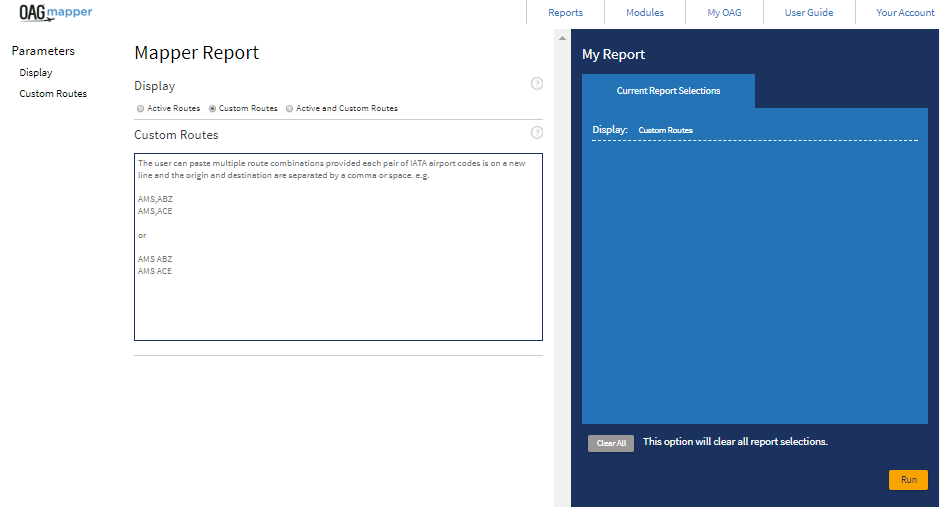The height and width of the screenshot is (507, 940).
Task: Click scroll-up arrow above the panel divider
Action: pyautogui.click(x=562, y=38)
